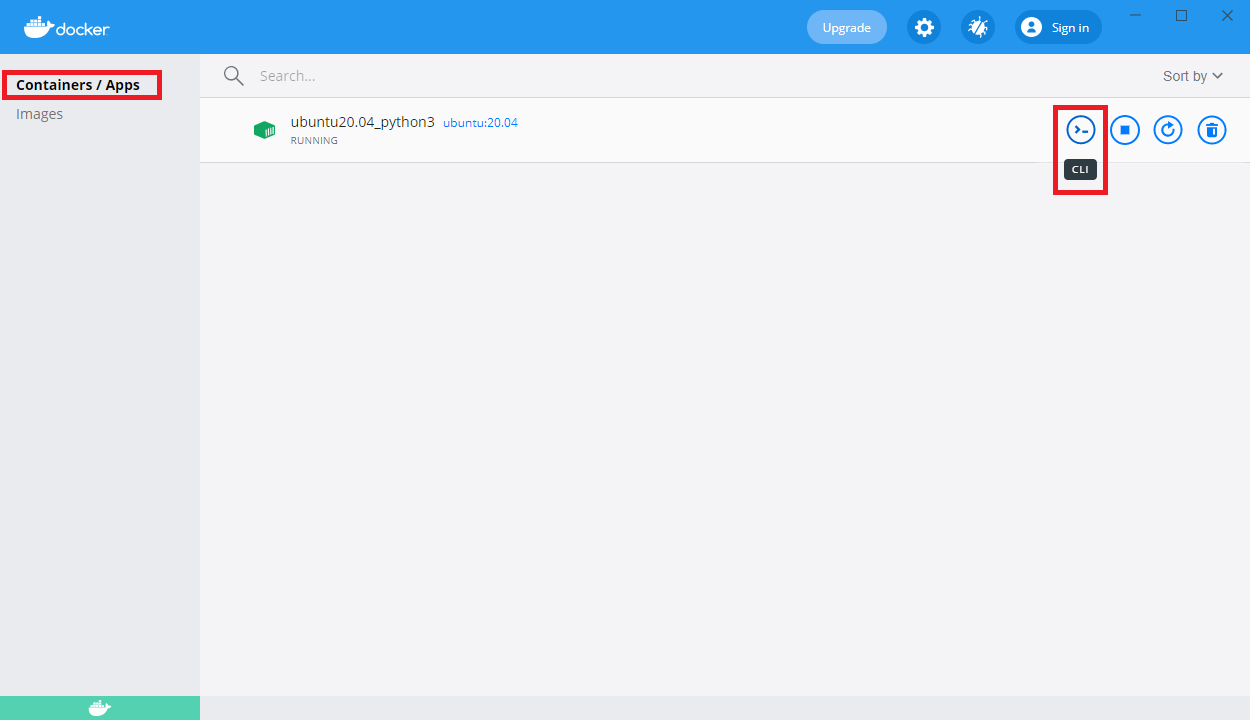Open the troubleshoot bug icon

977,27
